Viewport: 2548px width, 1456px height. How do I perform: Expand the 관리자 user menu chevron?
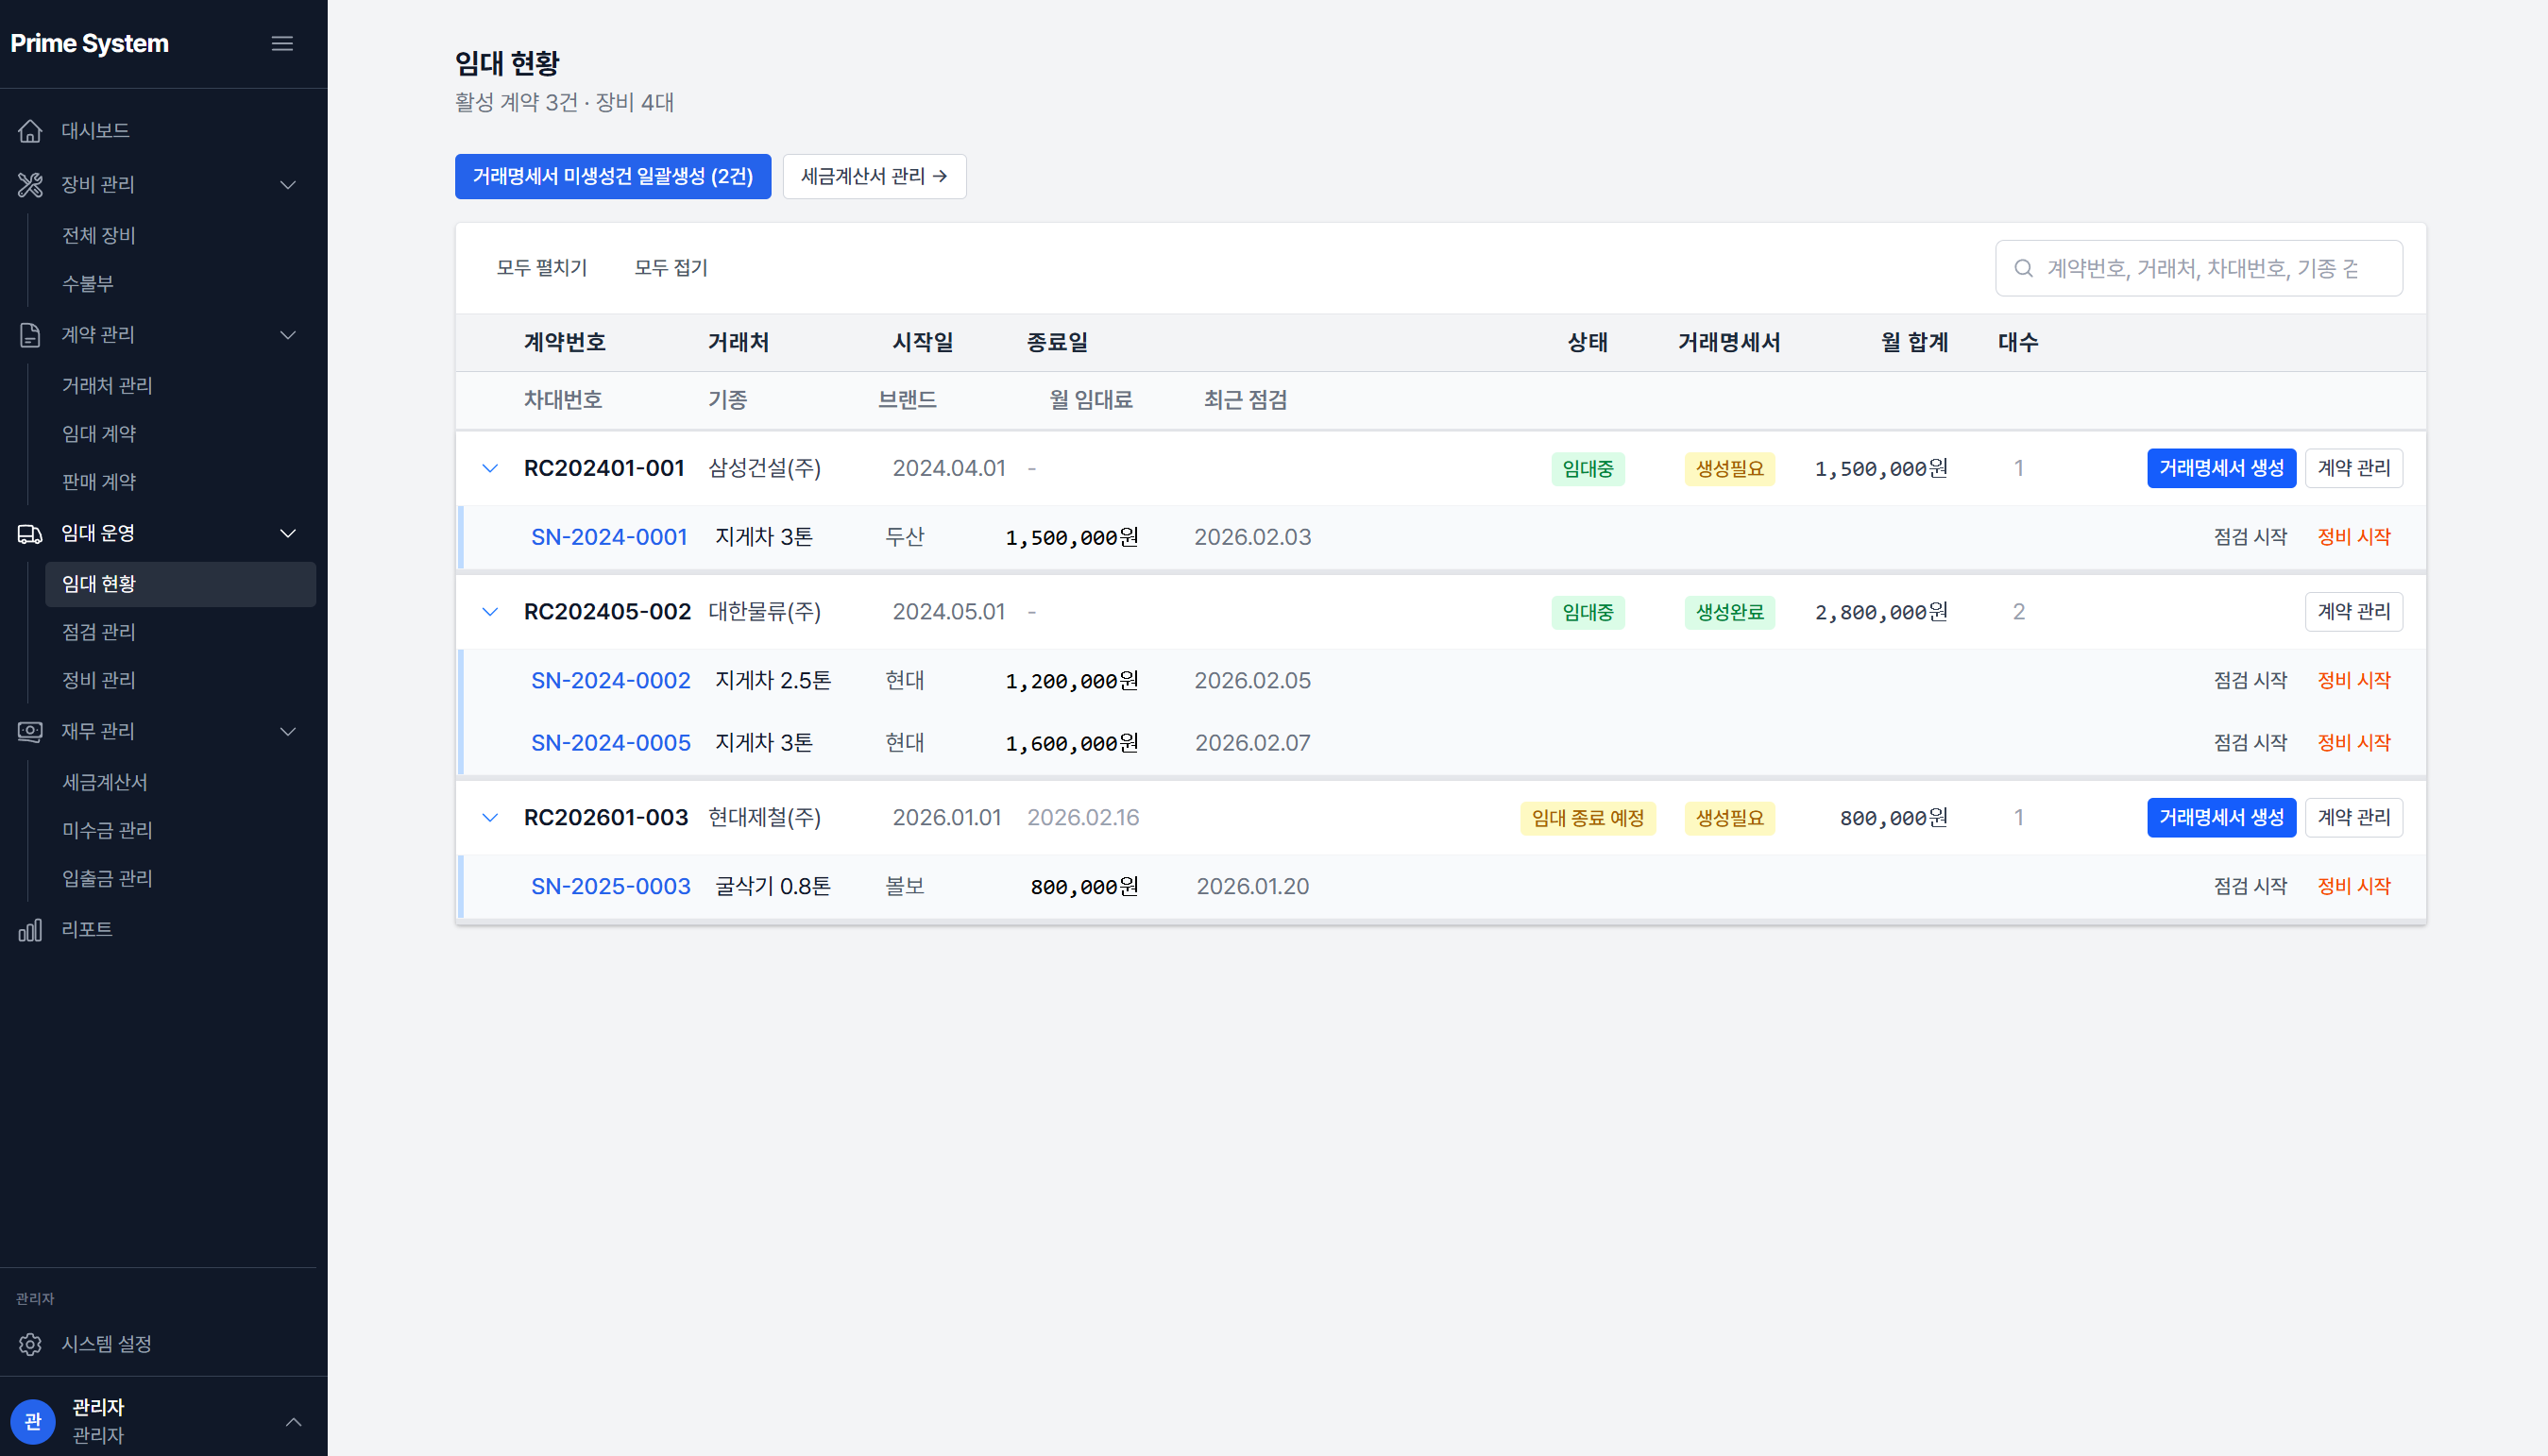pos(293,1422)
